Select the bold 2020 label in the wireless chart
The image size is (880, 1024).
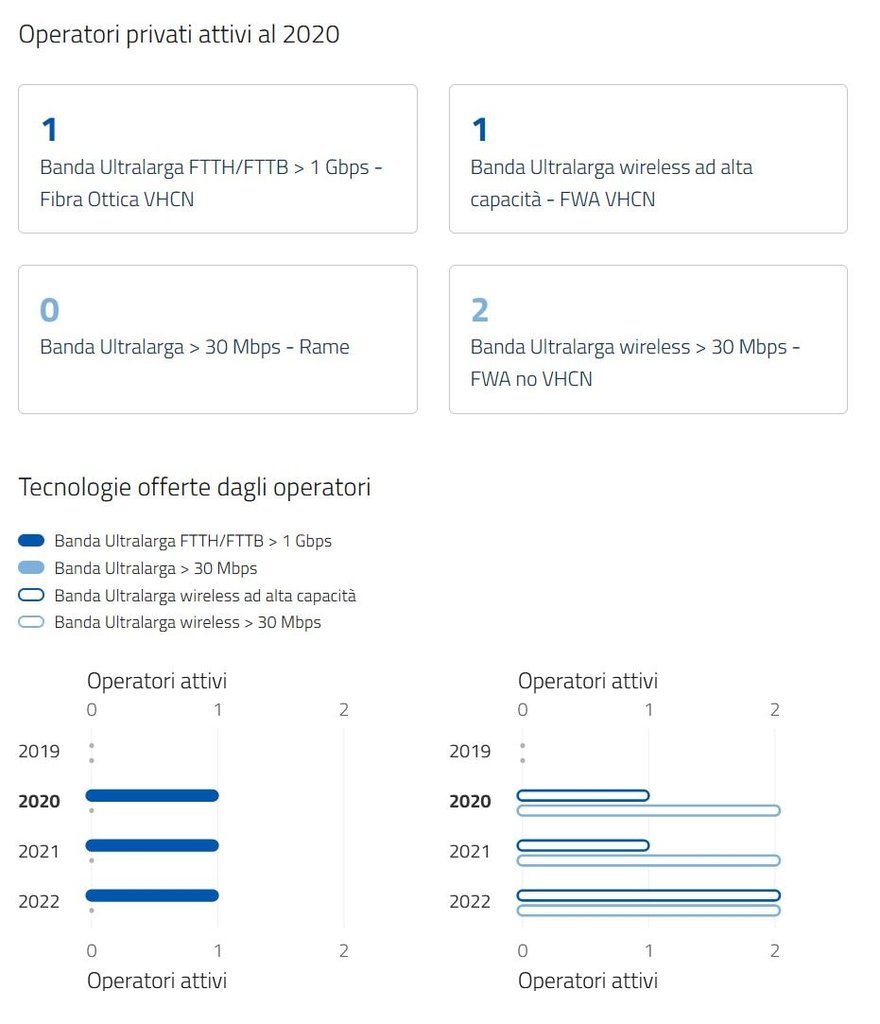[470, 801]
